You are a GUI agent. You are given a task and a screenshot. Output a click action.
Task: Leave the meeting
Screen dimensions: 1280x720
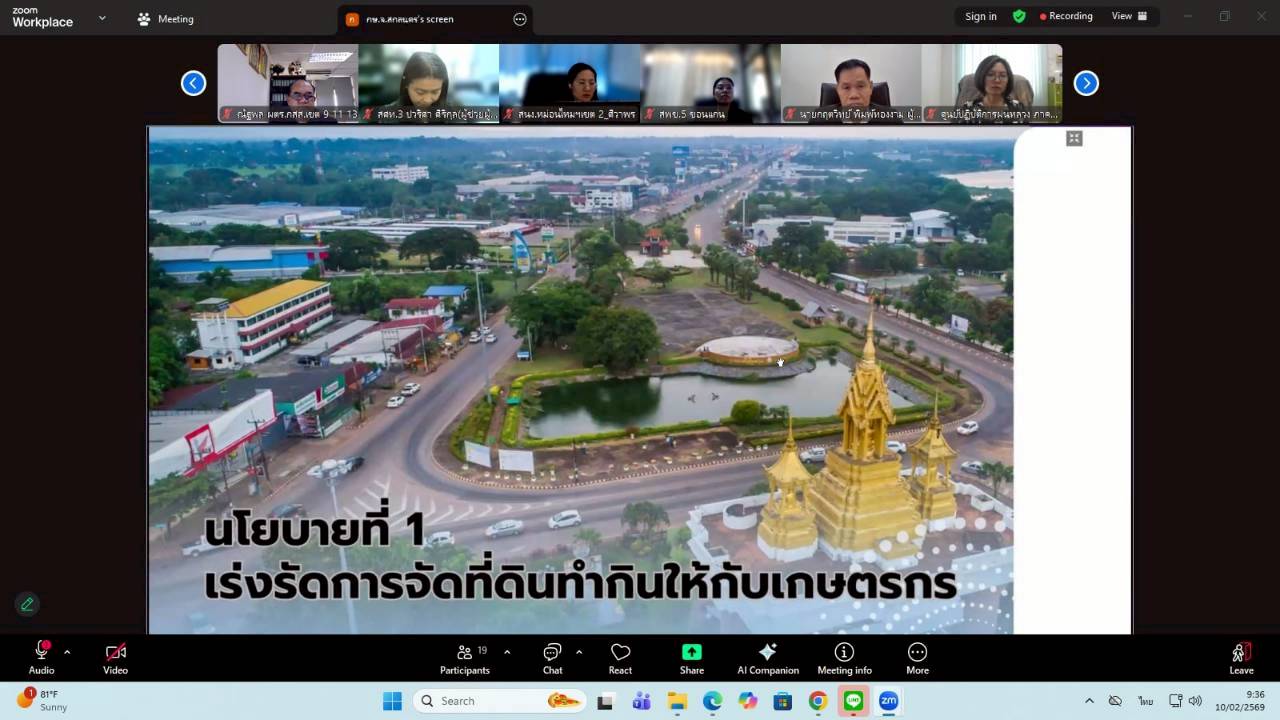point(1240,657)
